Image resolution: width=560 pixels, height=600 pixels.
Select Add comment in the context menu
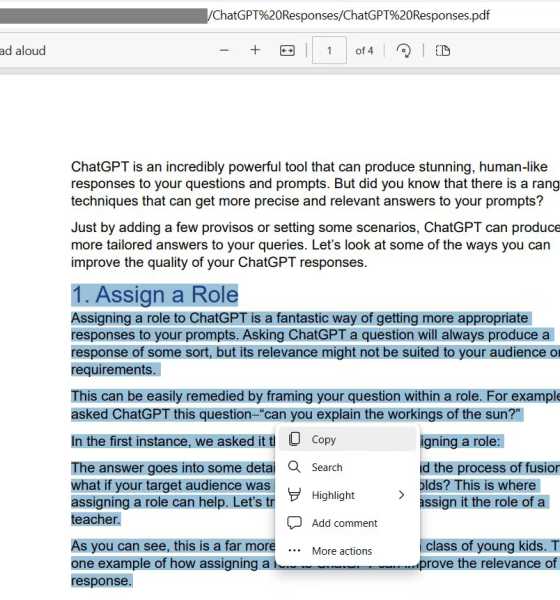coord(348,523)
